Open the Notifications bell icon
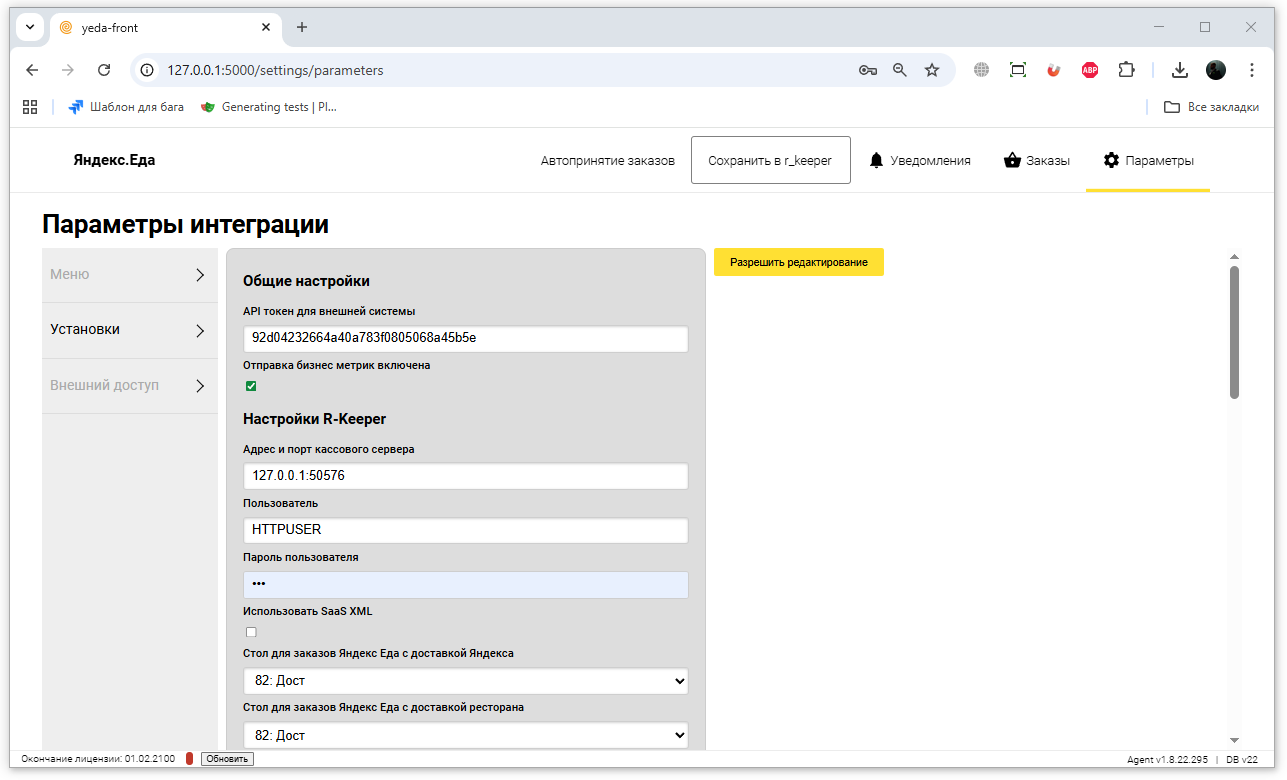Viewport: 1287px width, 780px height. (877, 161)
